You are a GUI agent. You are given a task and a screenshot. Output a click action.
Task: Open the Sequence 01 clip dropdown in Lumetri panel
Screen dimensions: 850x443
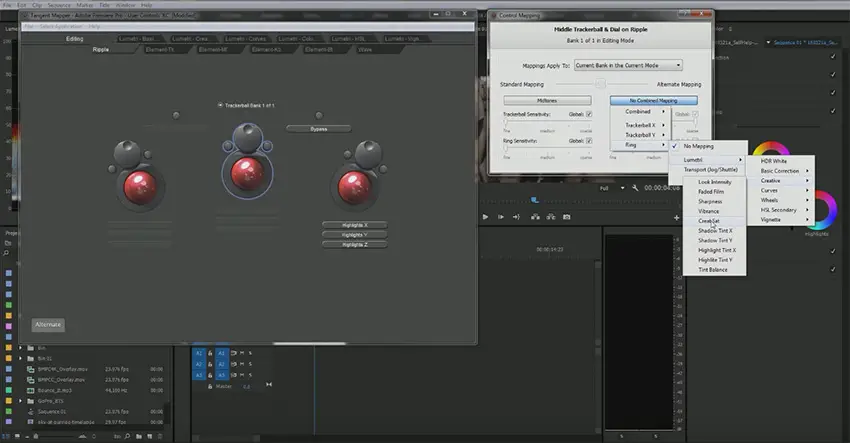pyautogui.click(x=768, y=42)
